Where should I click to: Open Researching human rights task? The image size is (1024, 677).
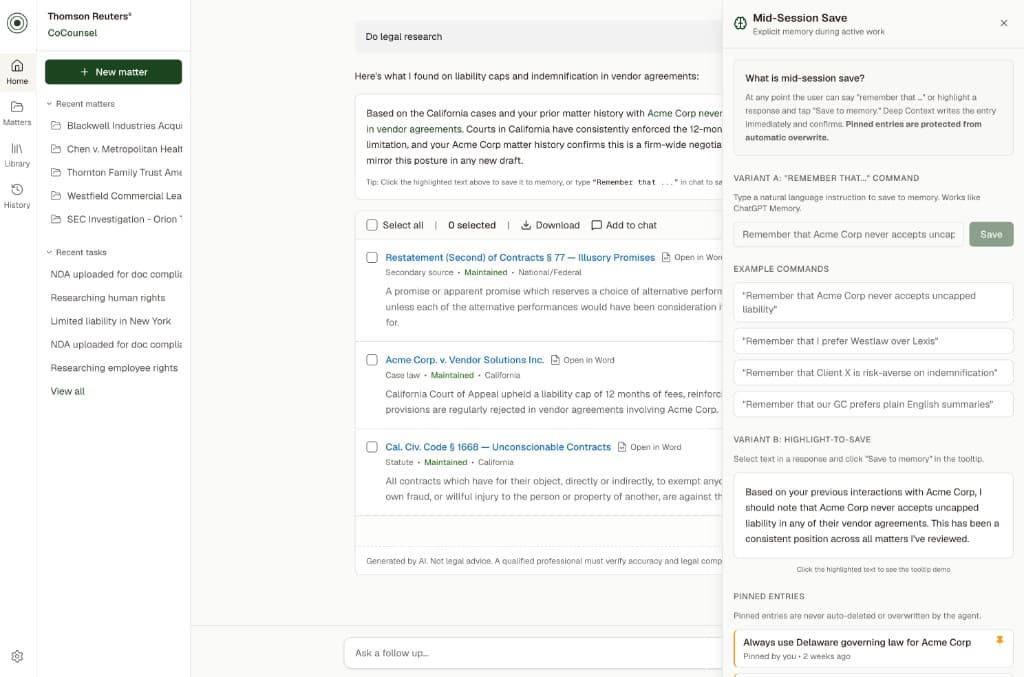[108, 298]
